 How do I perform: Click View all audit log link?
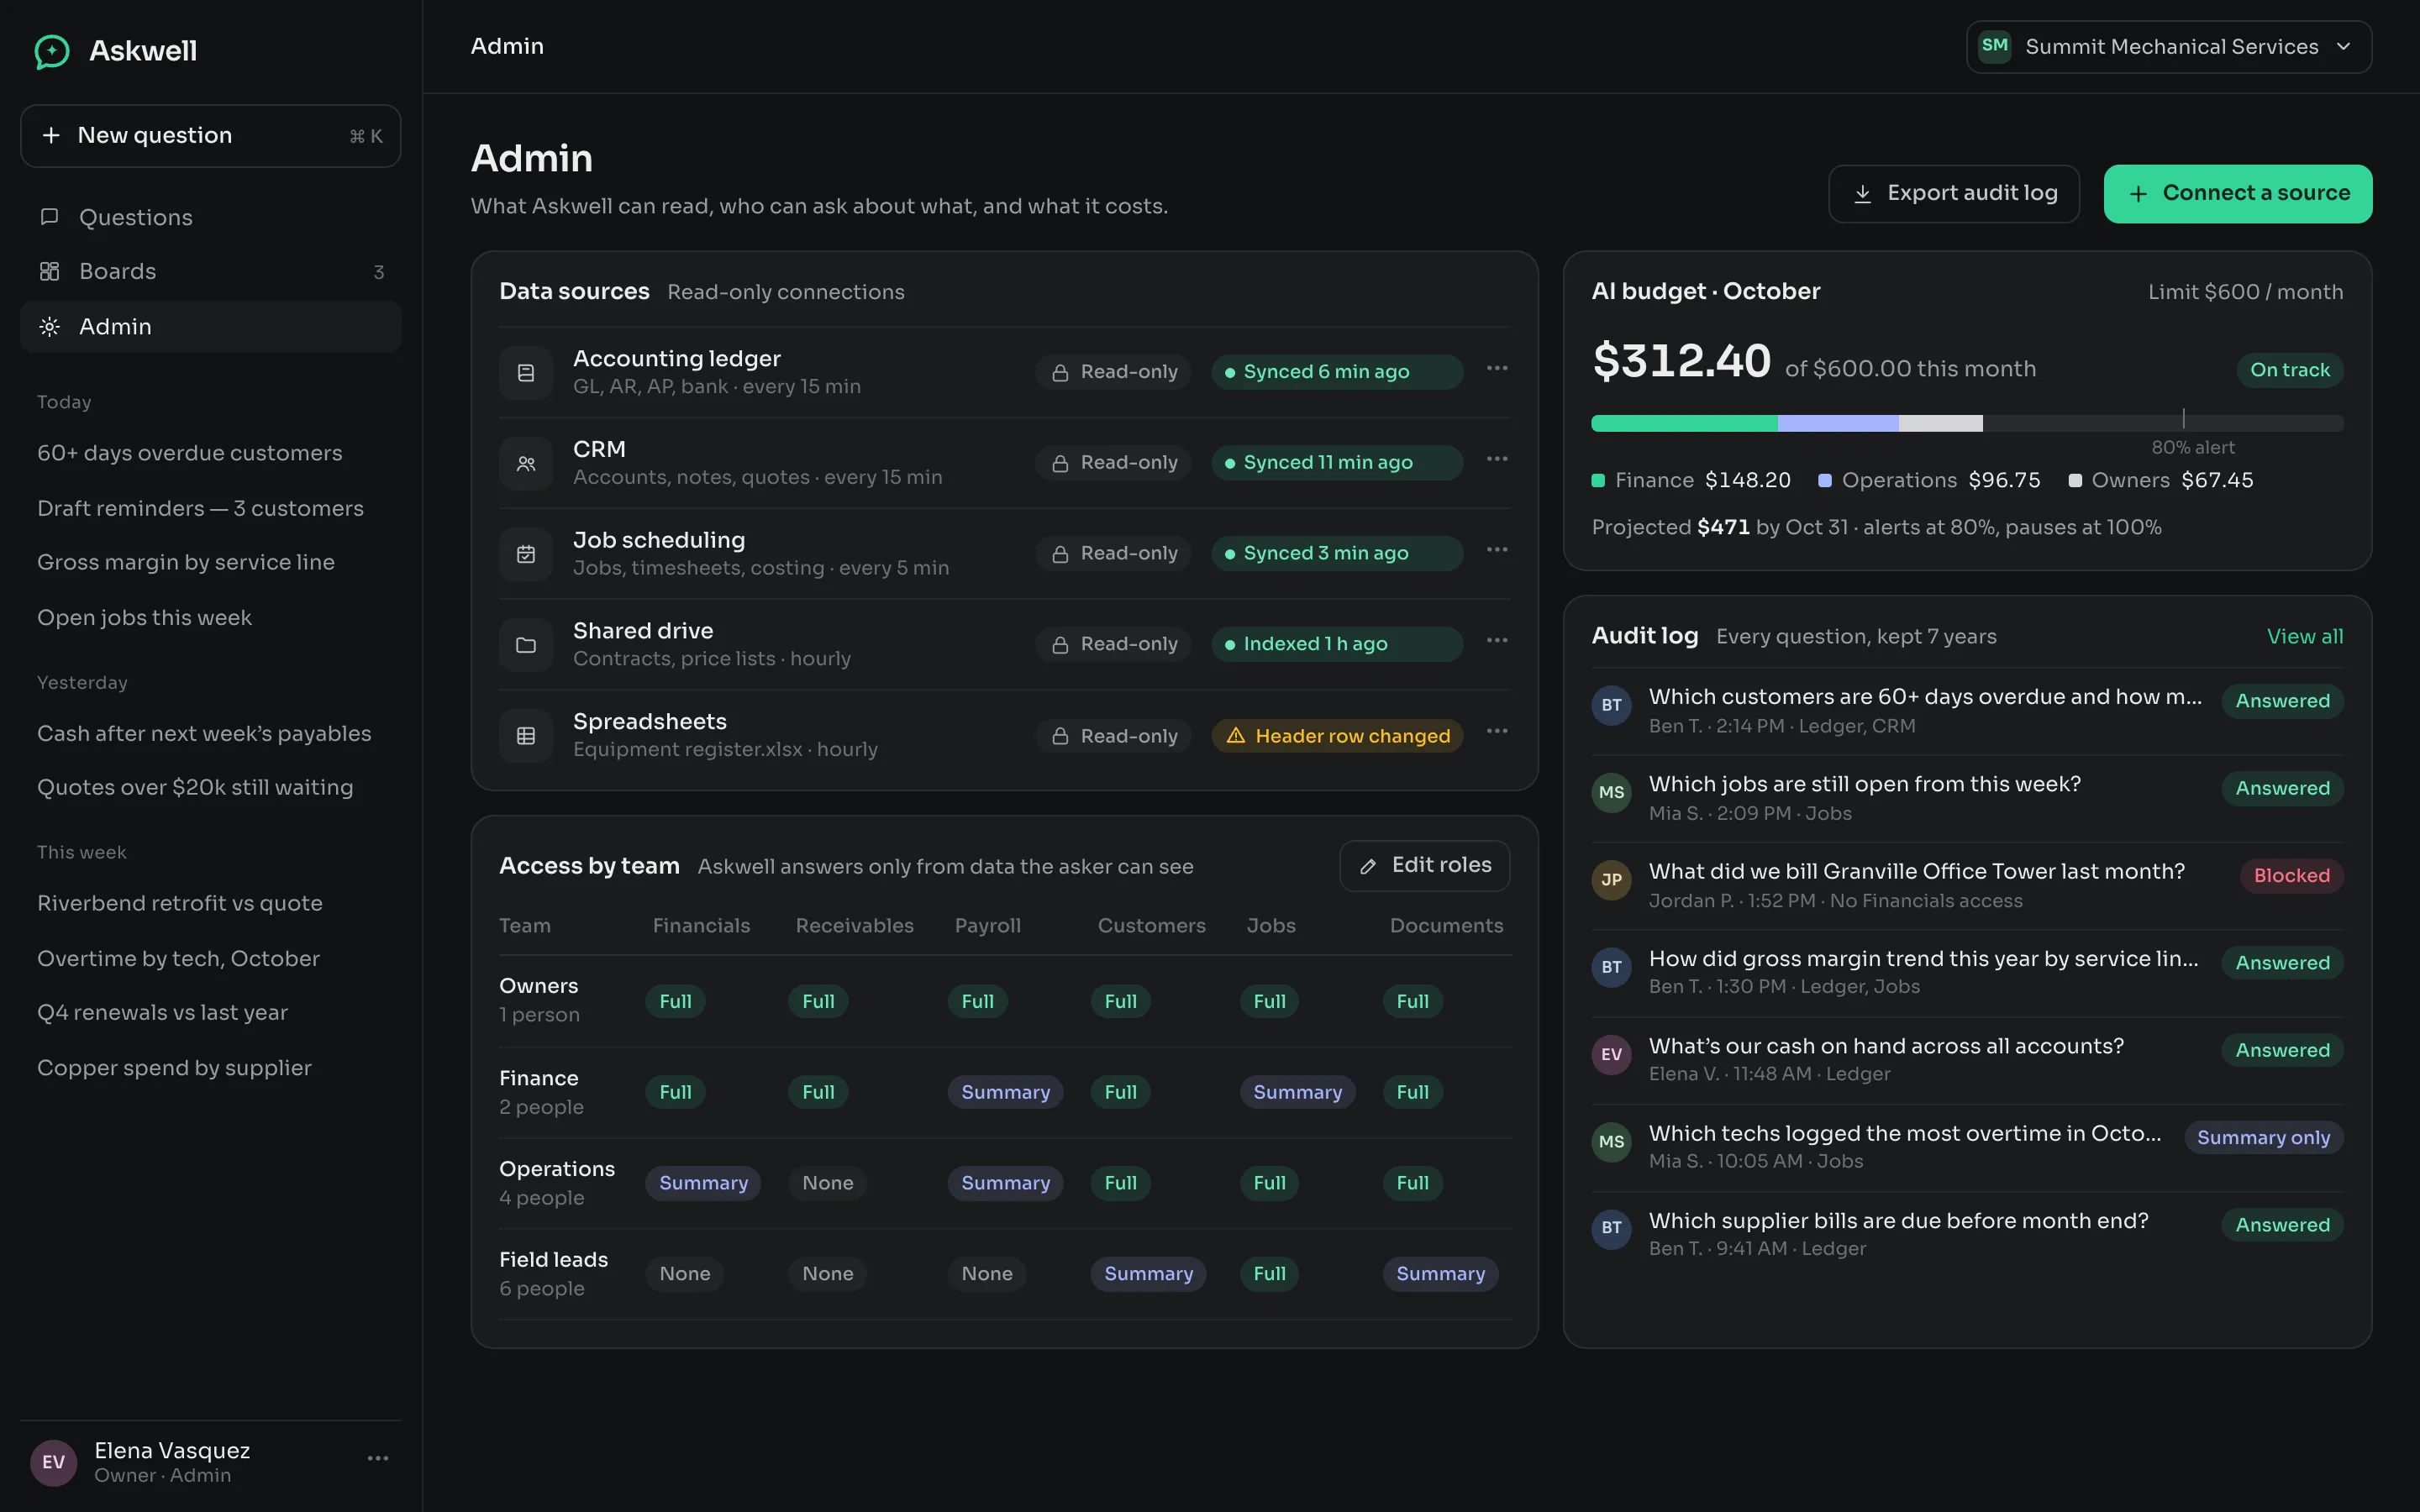coord(2305,637)
